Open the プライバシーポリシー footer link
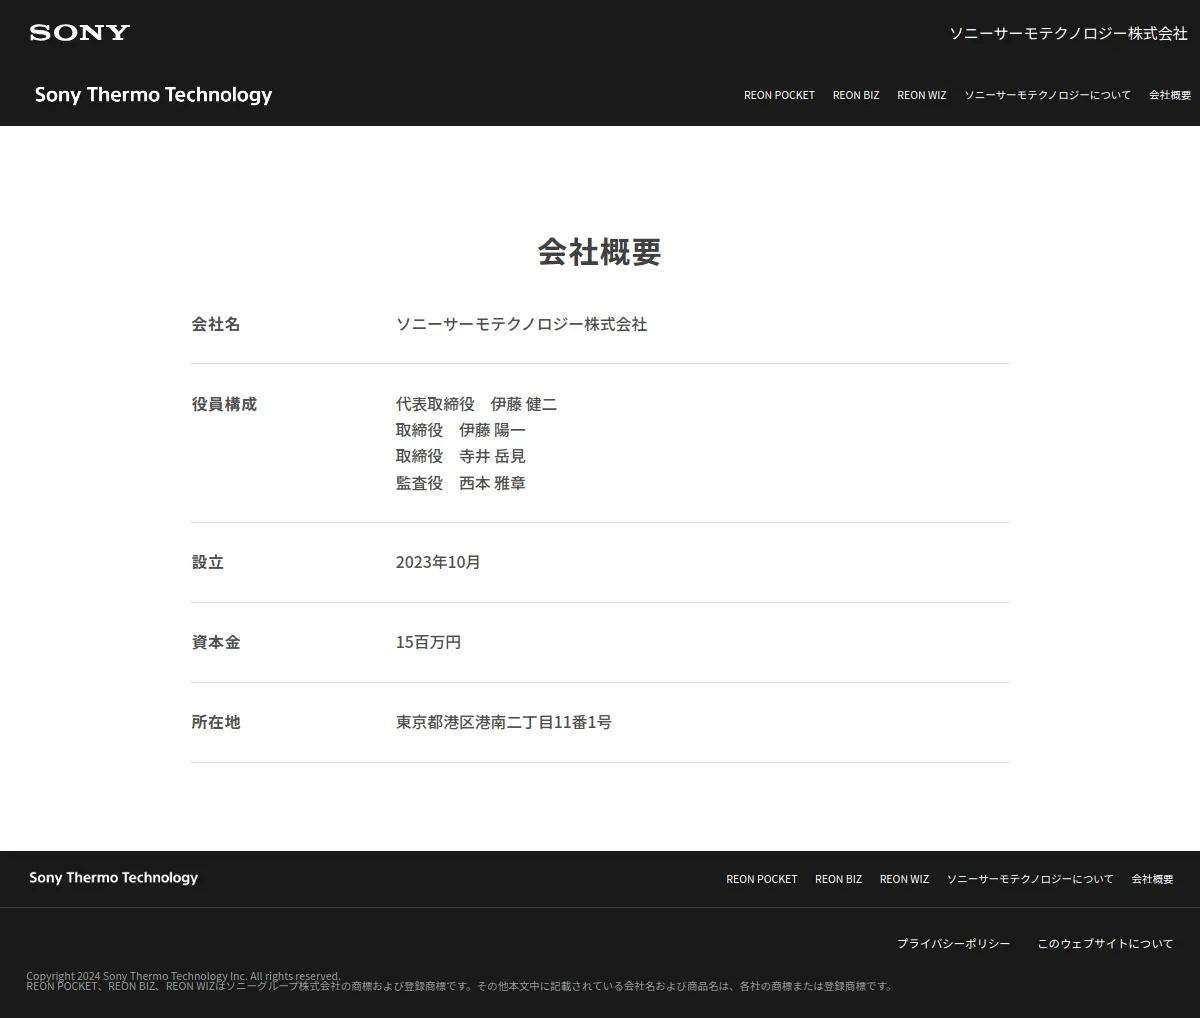The width and height of the screenshot is (1200, 1018). click(954, 943)
